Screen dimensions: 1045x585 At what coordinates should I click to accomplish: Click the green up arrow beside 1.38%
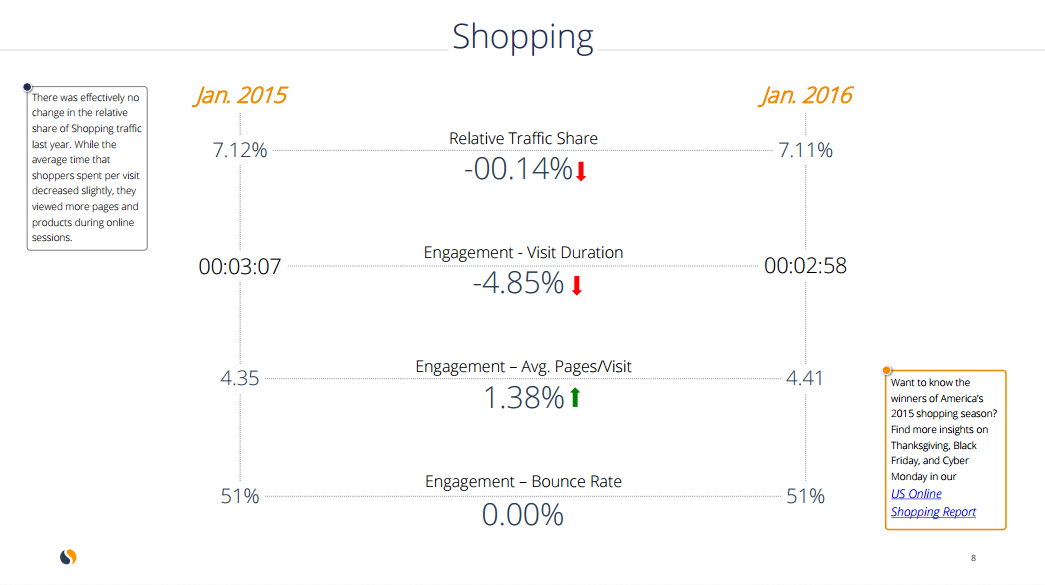(x=575, y=399)
